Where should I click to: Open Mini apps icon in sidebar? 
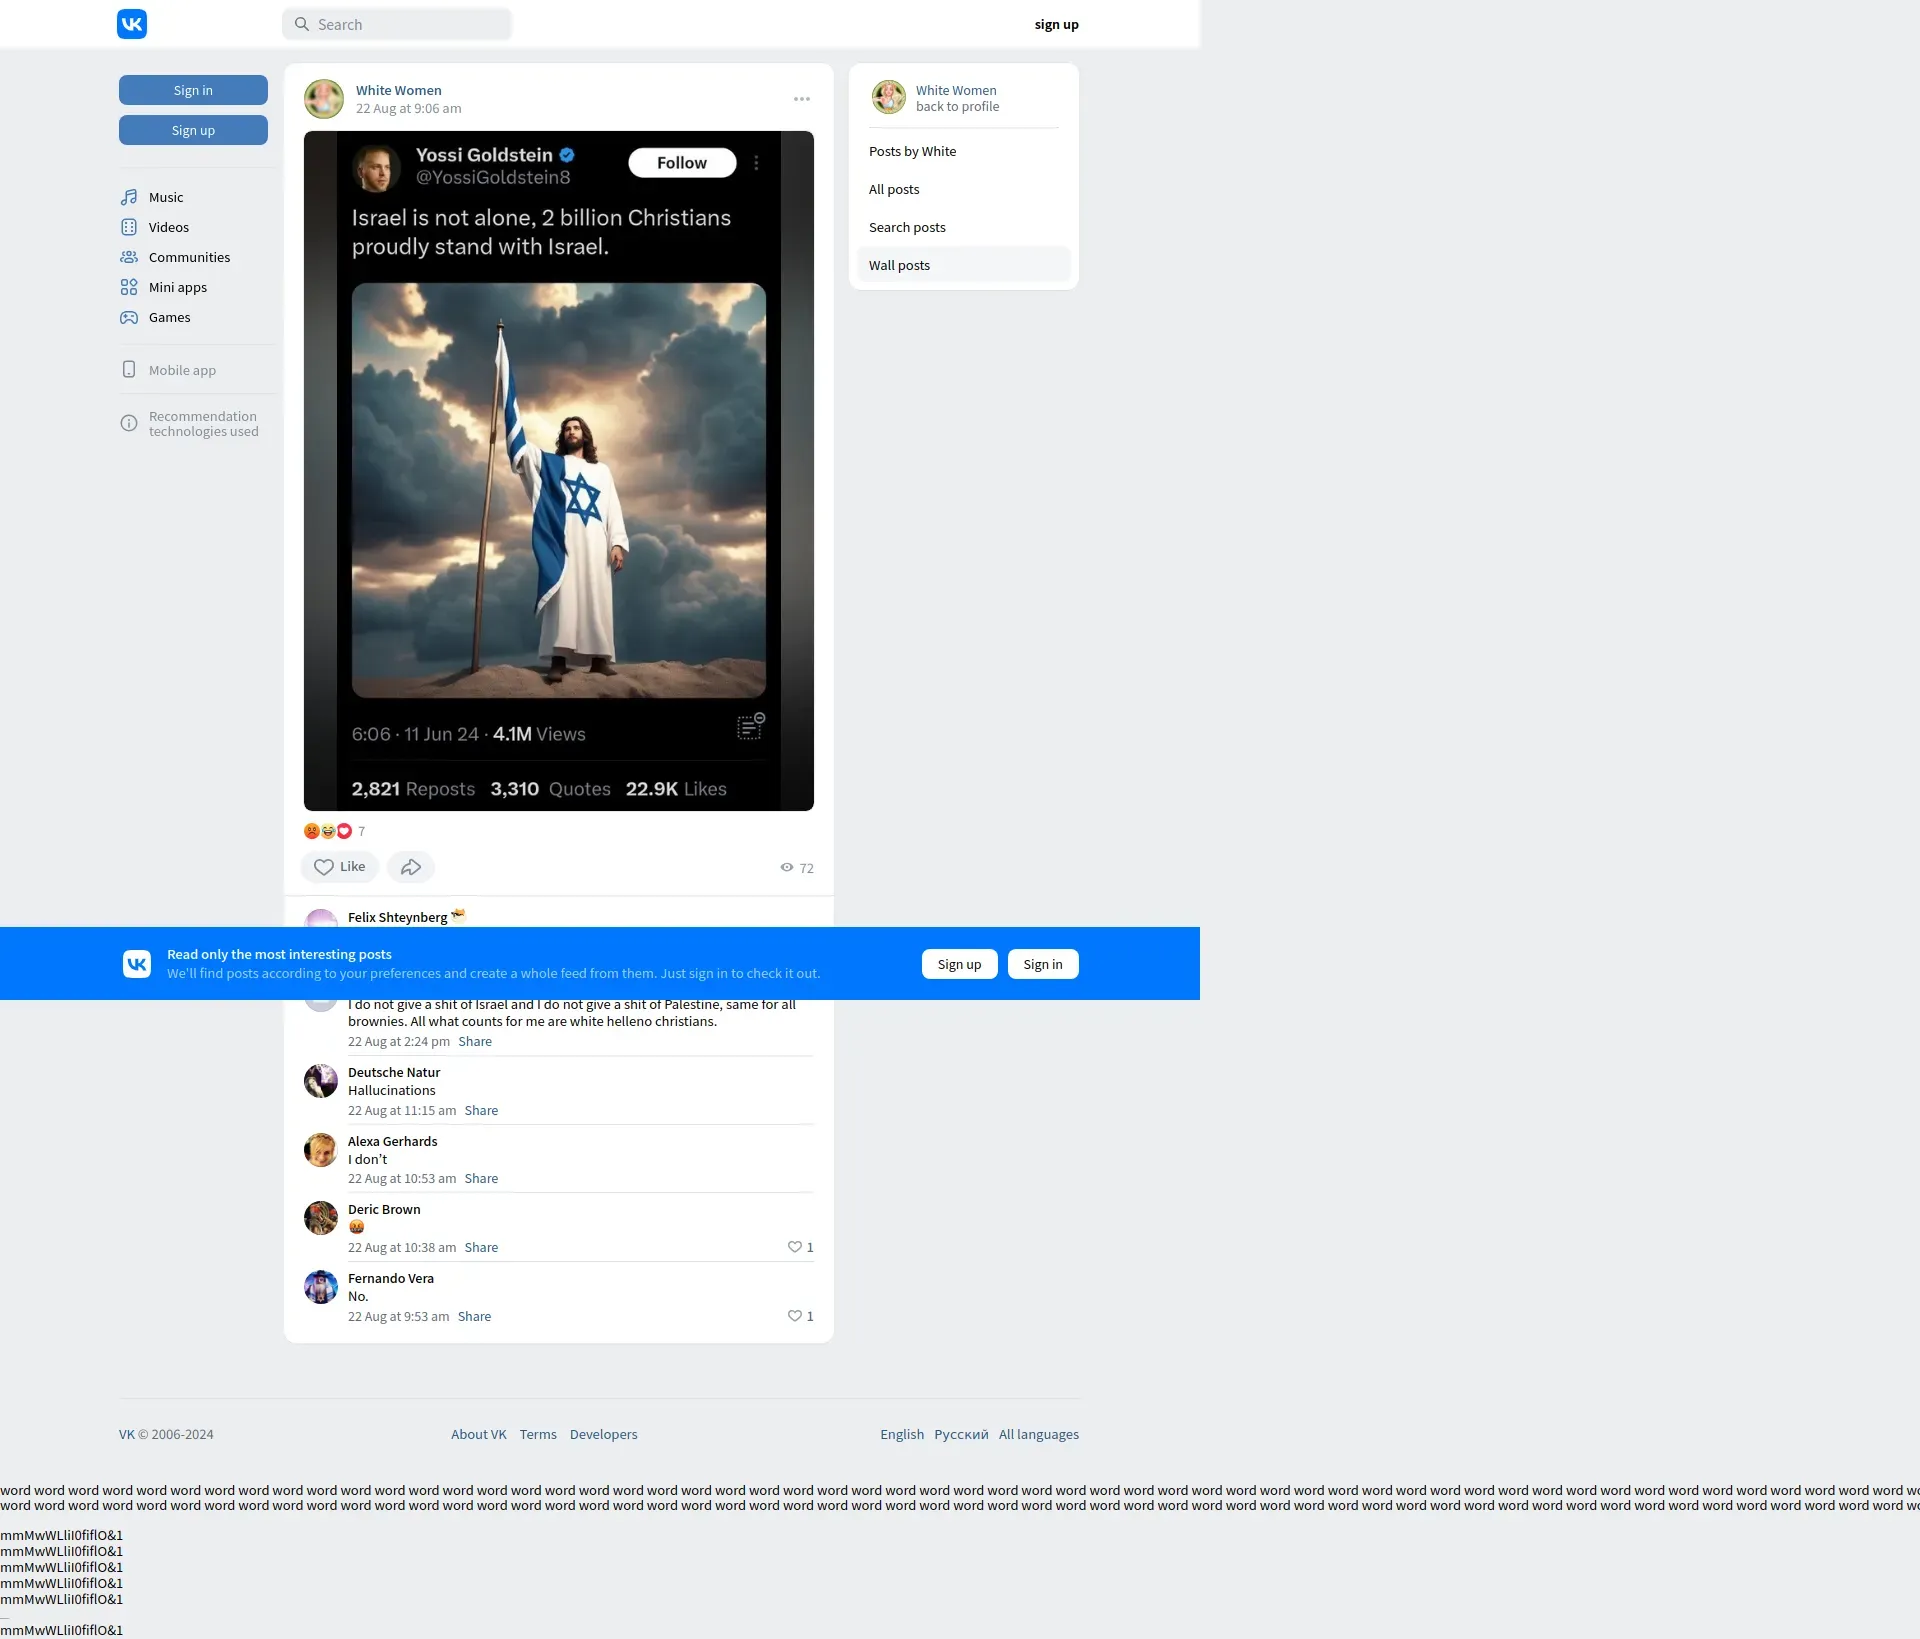pyautogui.click(x=129, y=287)
